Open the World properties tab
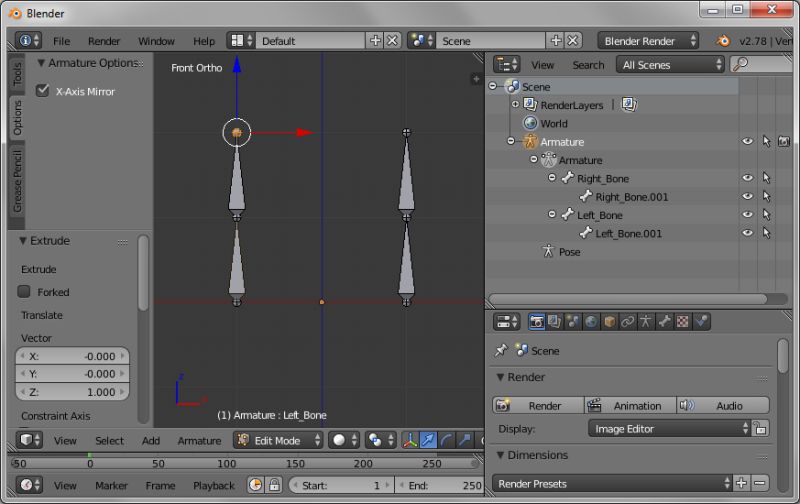Viewport: 800px width, 504px height. tap(591, 321)
